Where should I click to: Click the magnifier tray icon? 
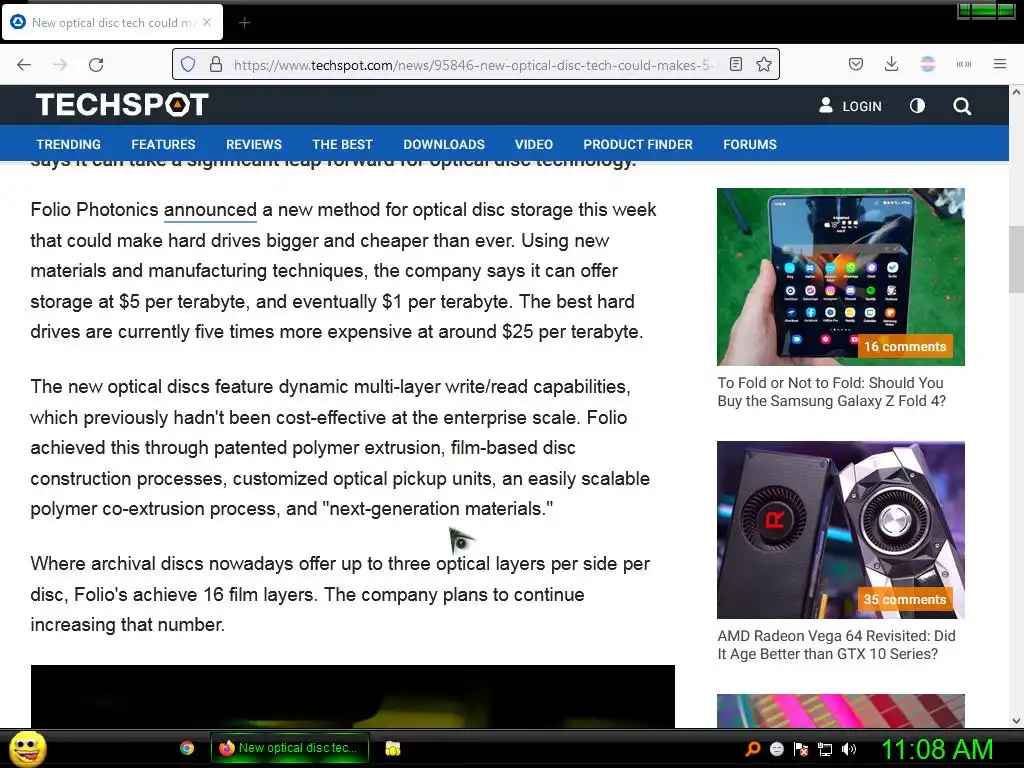752,749
